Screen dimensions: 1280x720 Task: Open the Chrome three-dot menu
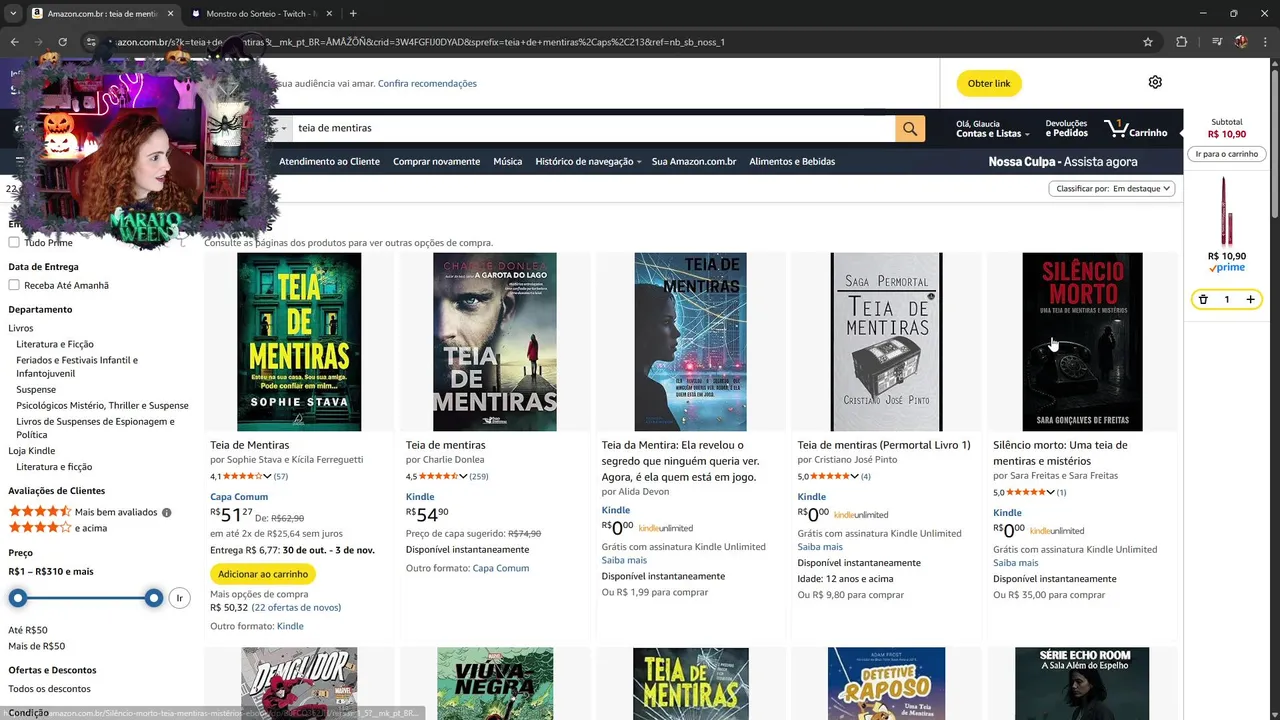(1265, 42)
